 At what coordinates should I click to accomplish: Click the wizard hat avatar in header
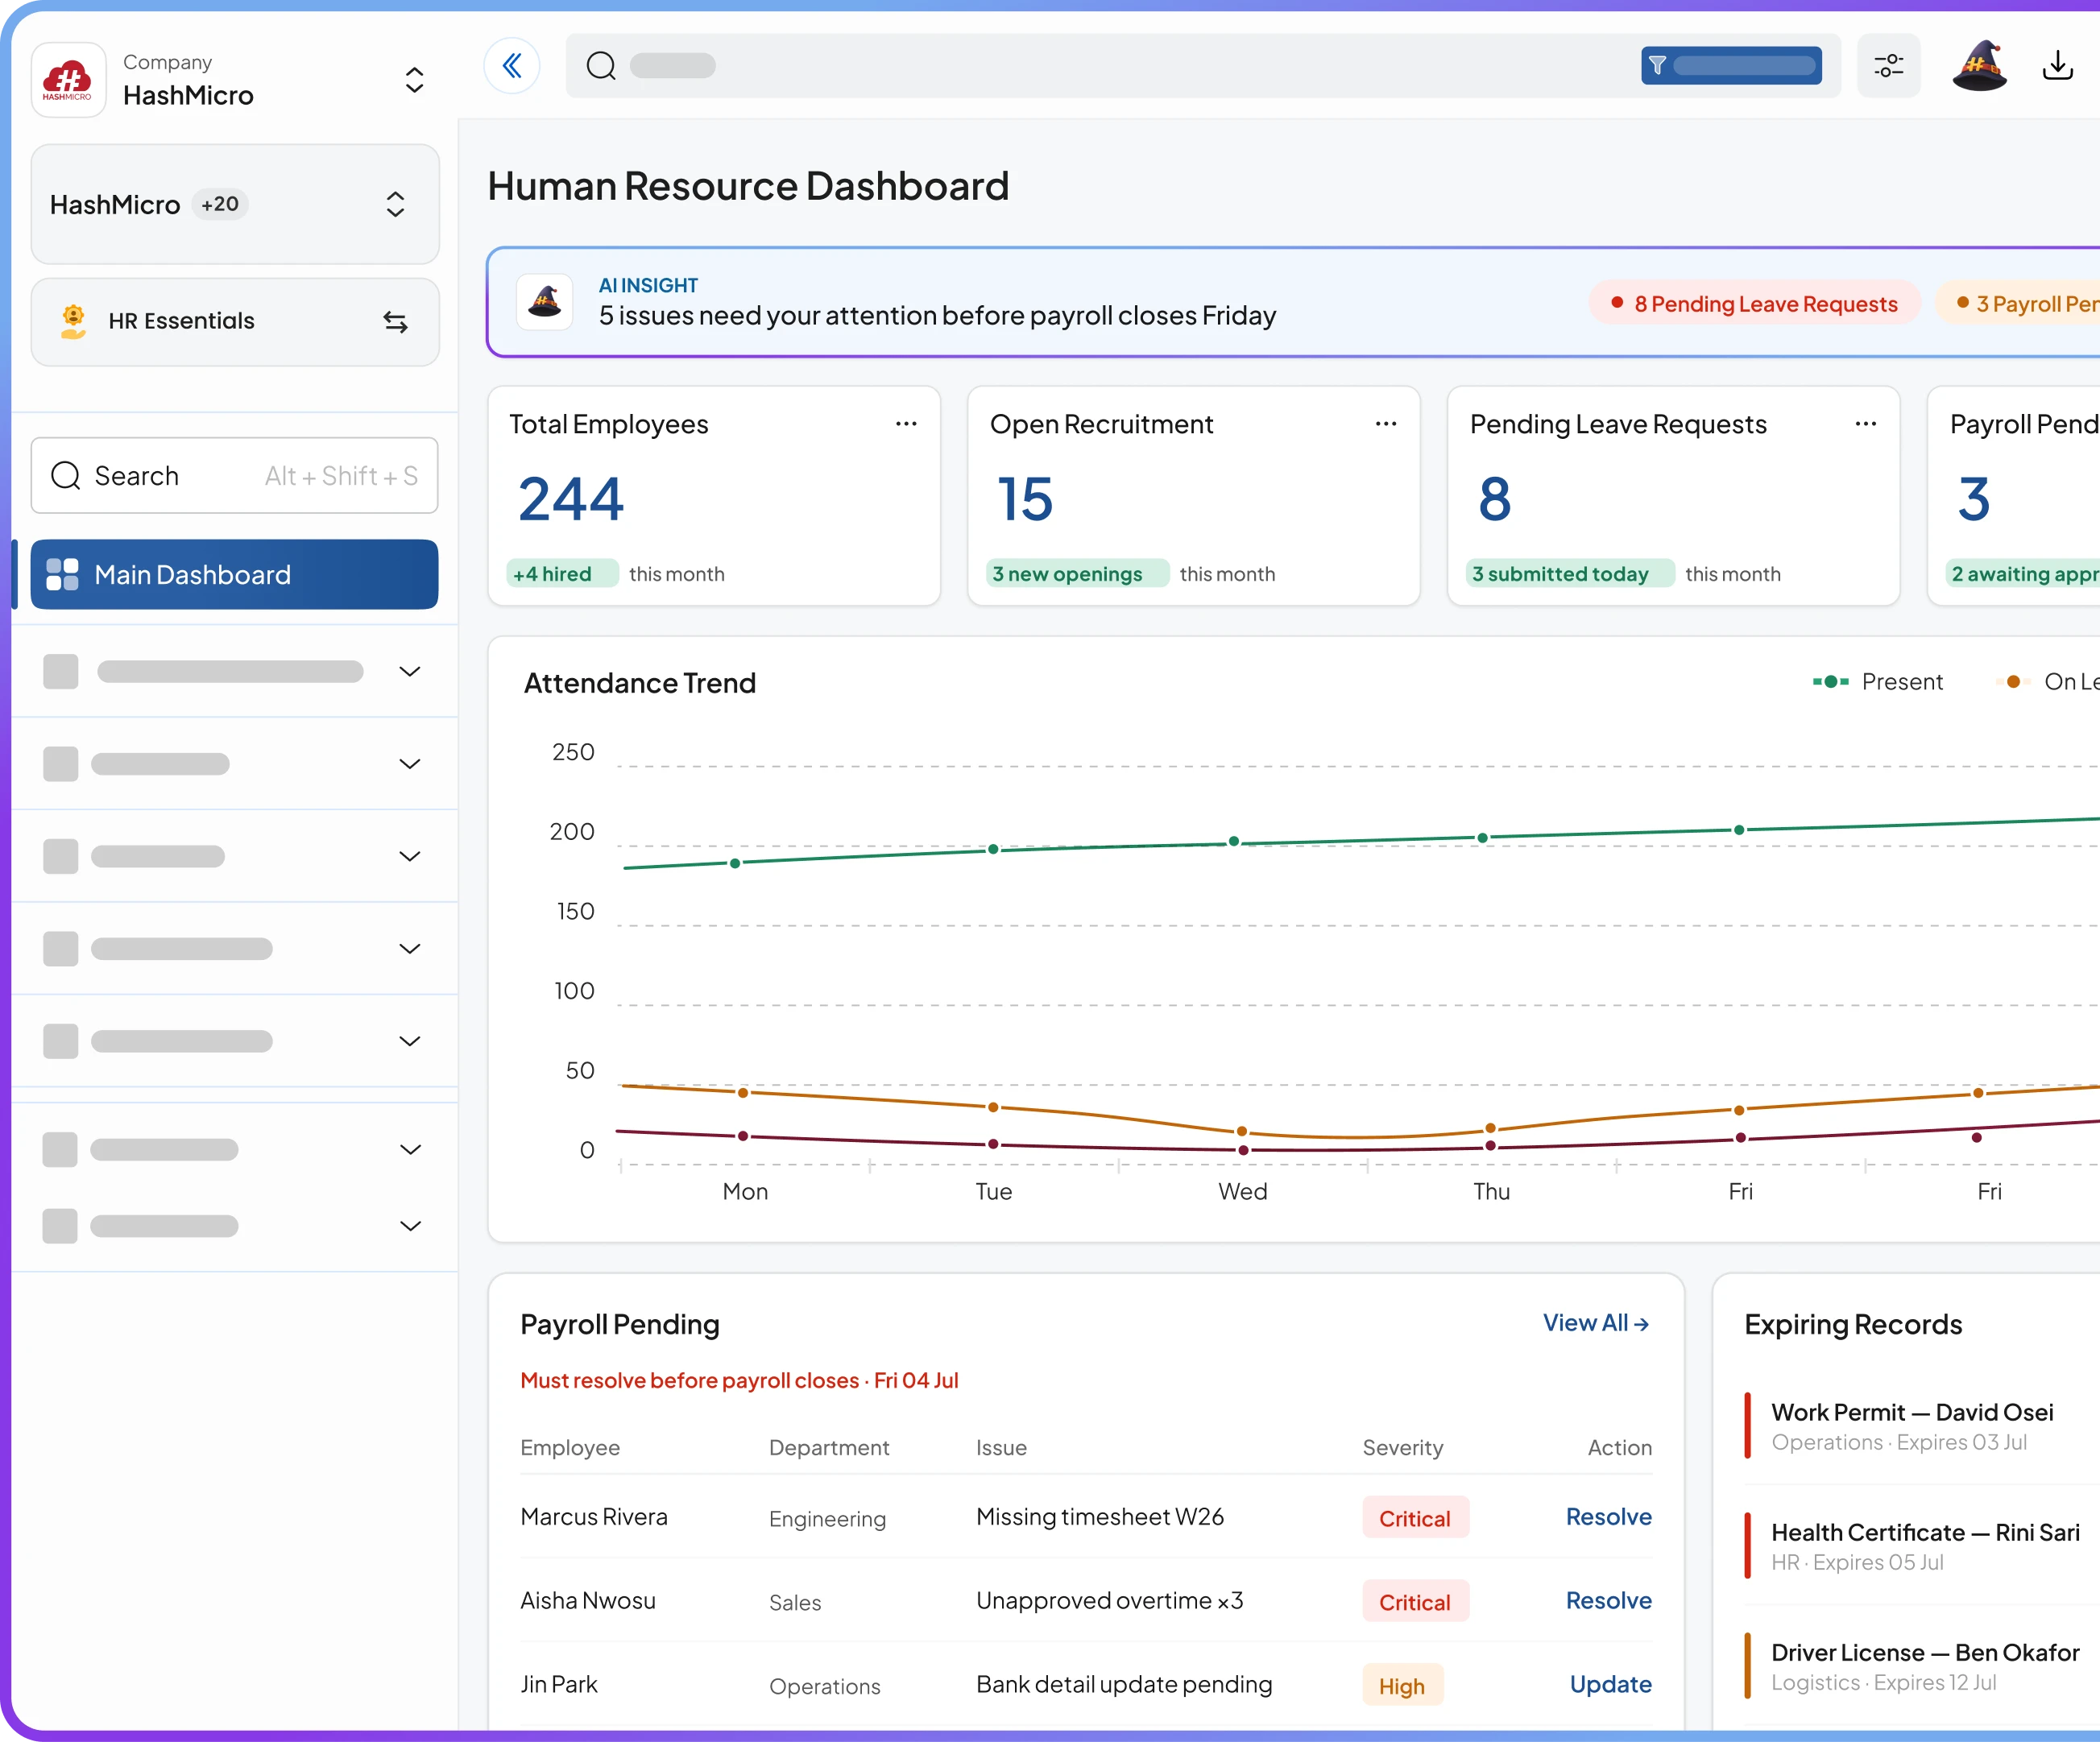tap(1980, 66)
